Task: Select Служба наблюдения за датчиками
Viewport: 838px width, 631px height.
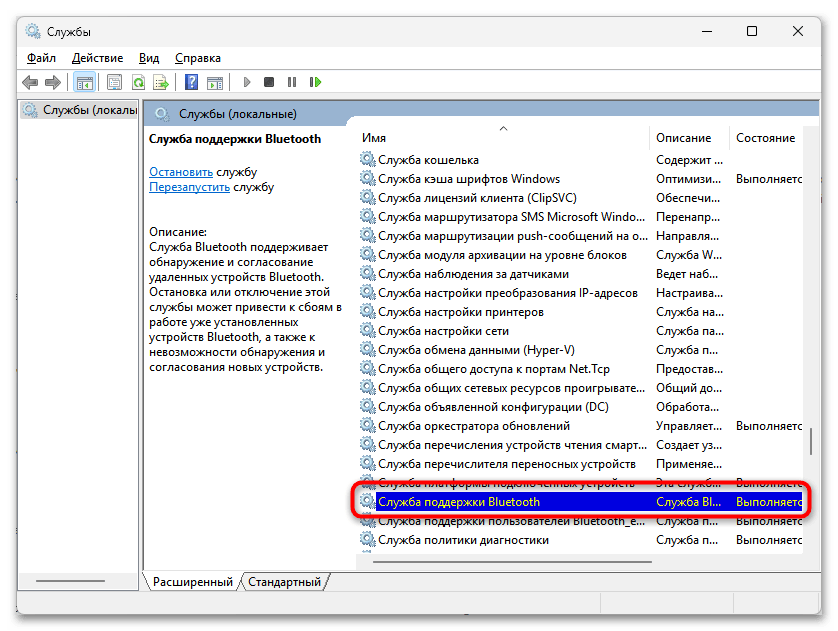Action: click(x=580, y=274)
